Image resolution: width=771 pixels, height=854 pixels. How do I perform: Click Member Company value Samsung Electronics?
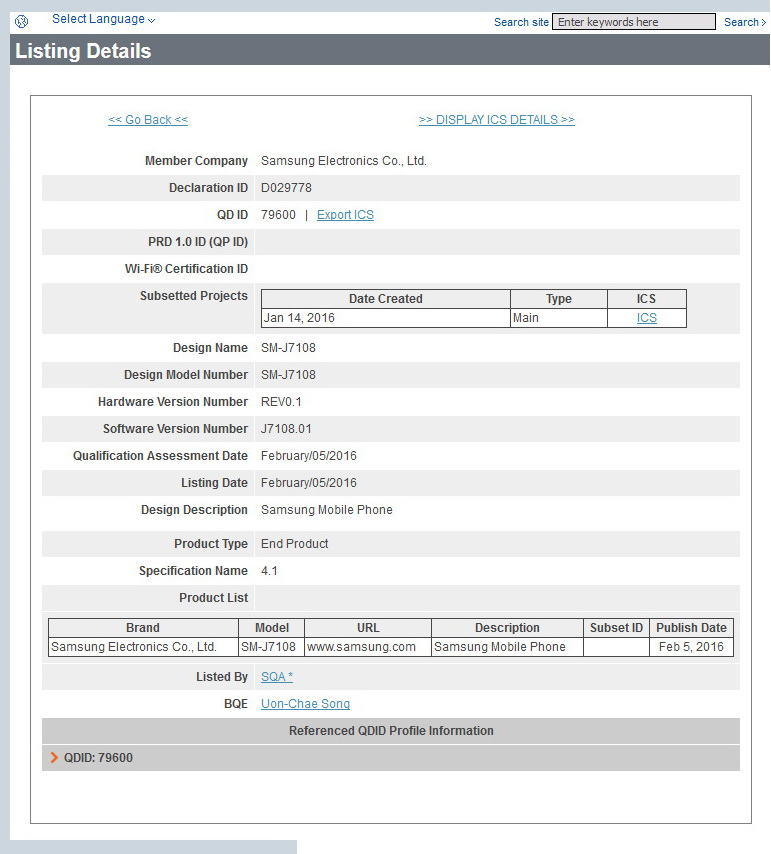click(344, 161)
